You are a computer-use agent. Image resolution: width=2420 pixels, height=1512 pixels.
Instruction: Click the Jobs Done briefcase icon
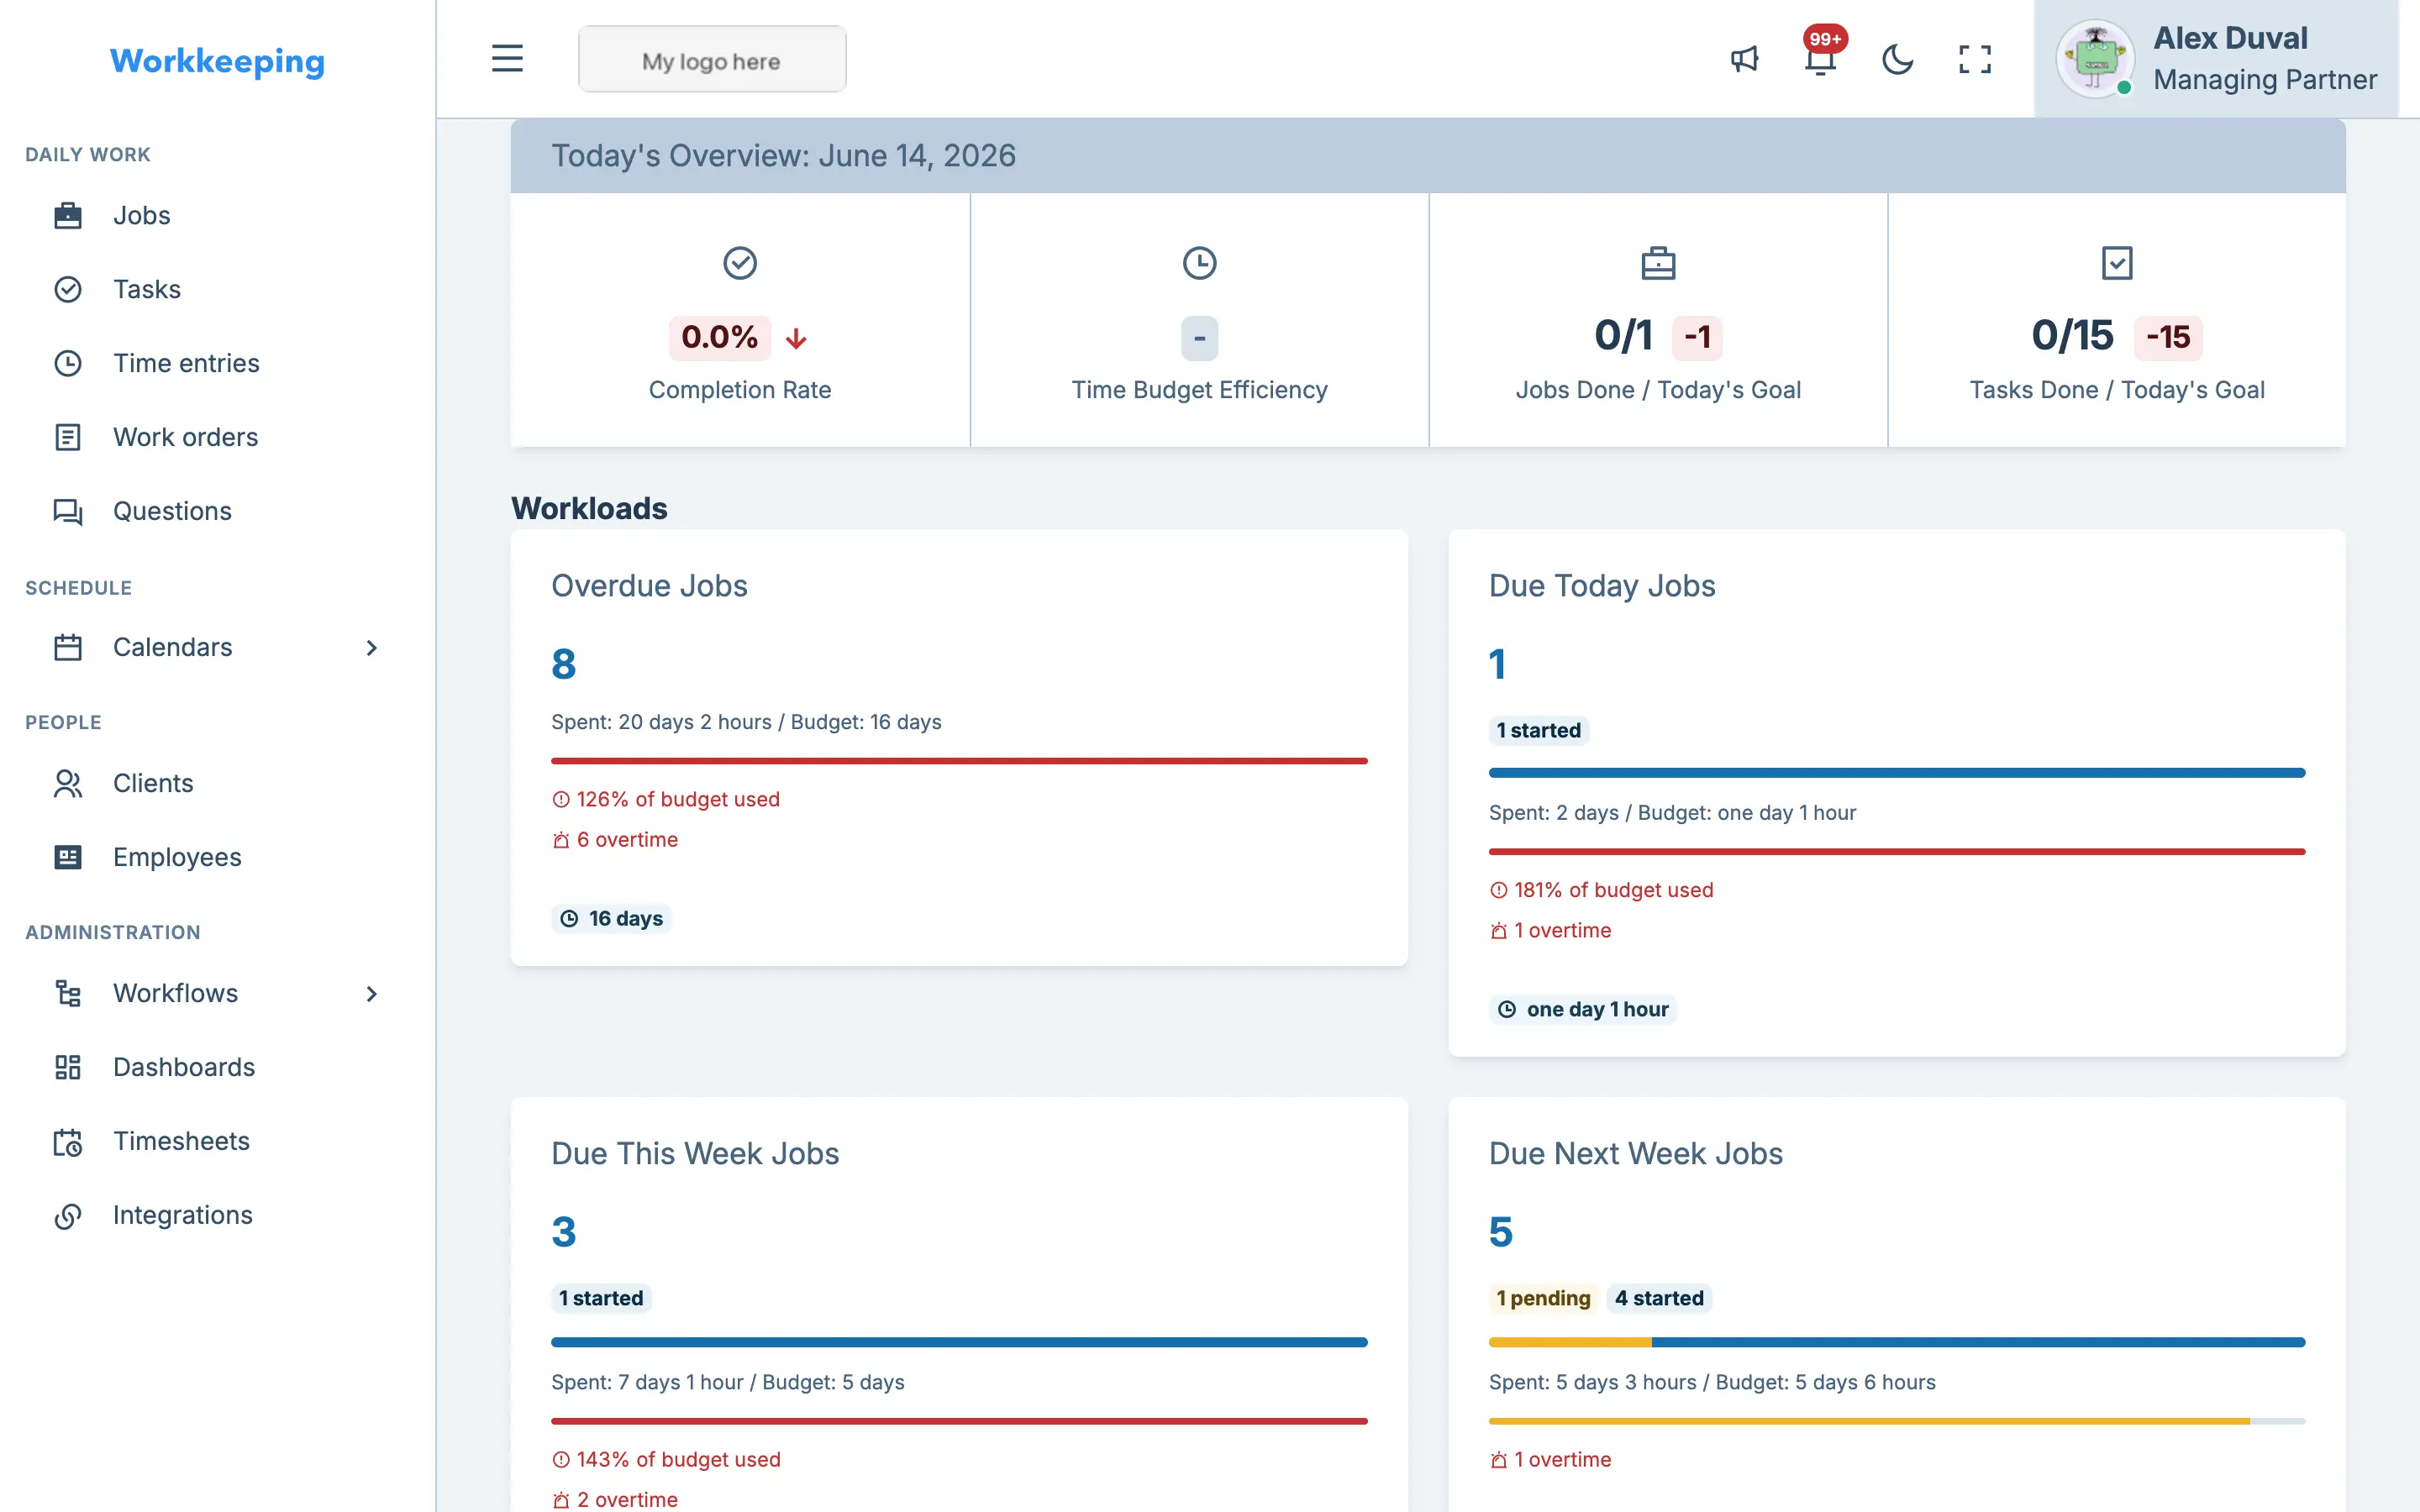click(x=1658, y=263)
